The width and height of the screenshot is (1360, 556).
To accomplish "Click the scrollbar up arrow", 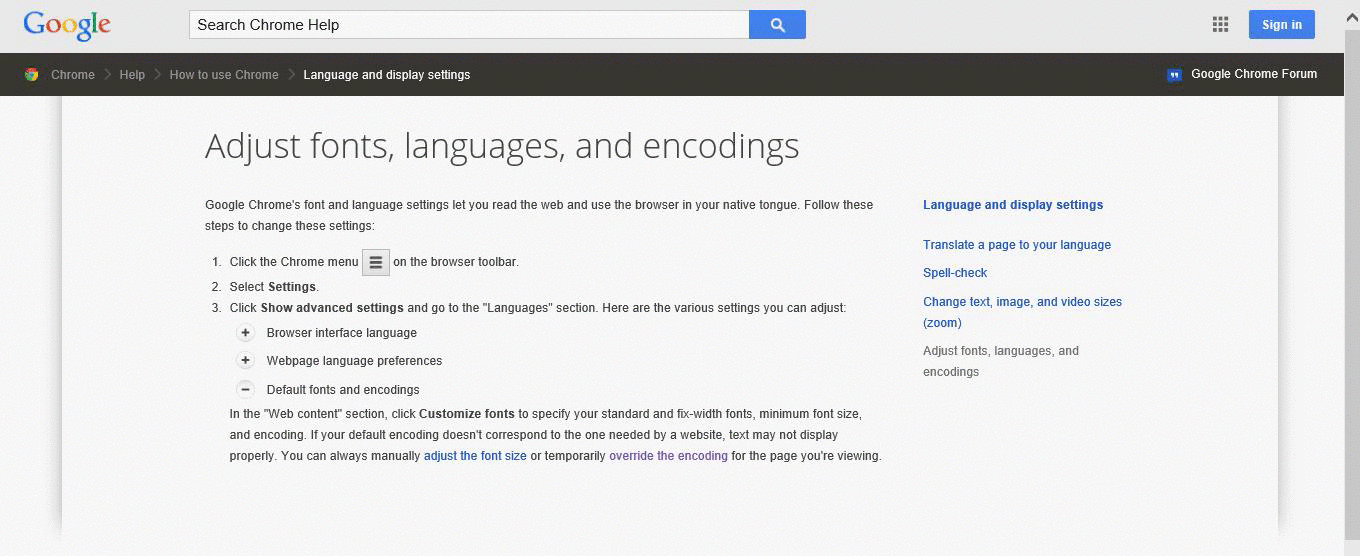I will tap(1352, 19).
